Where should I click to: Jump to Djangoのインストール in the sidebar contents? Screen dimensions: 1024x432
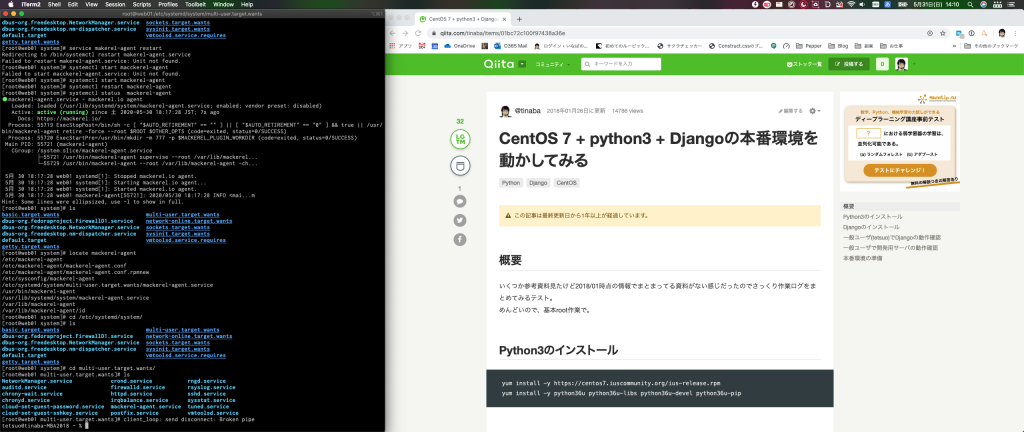[x=871, y=227]
